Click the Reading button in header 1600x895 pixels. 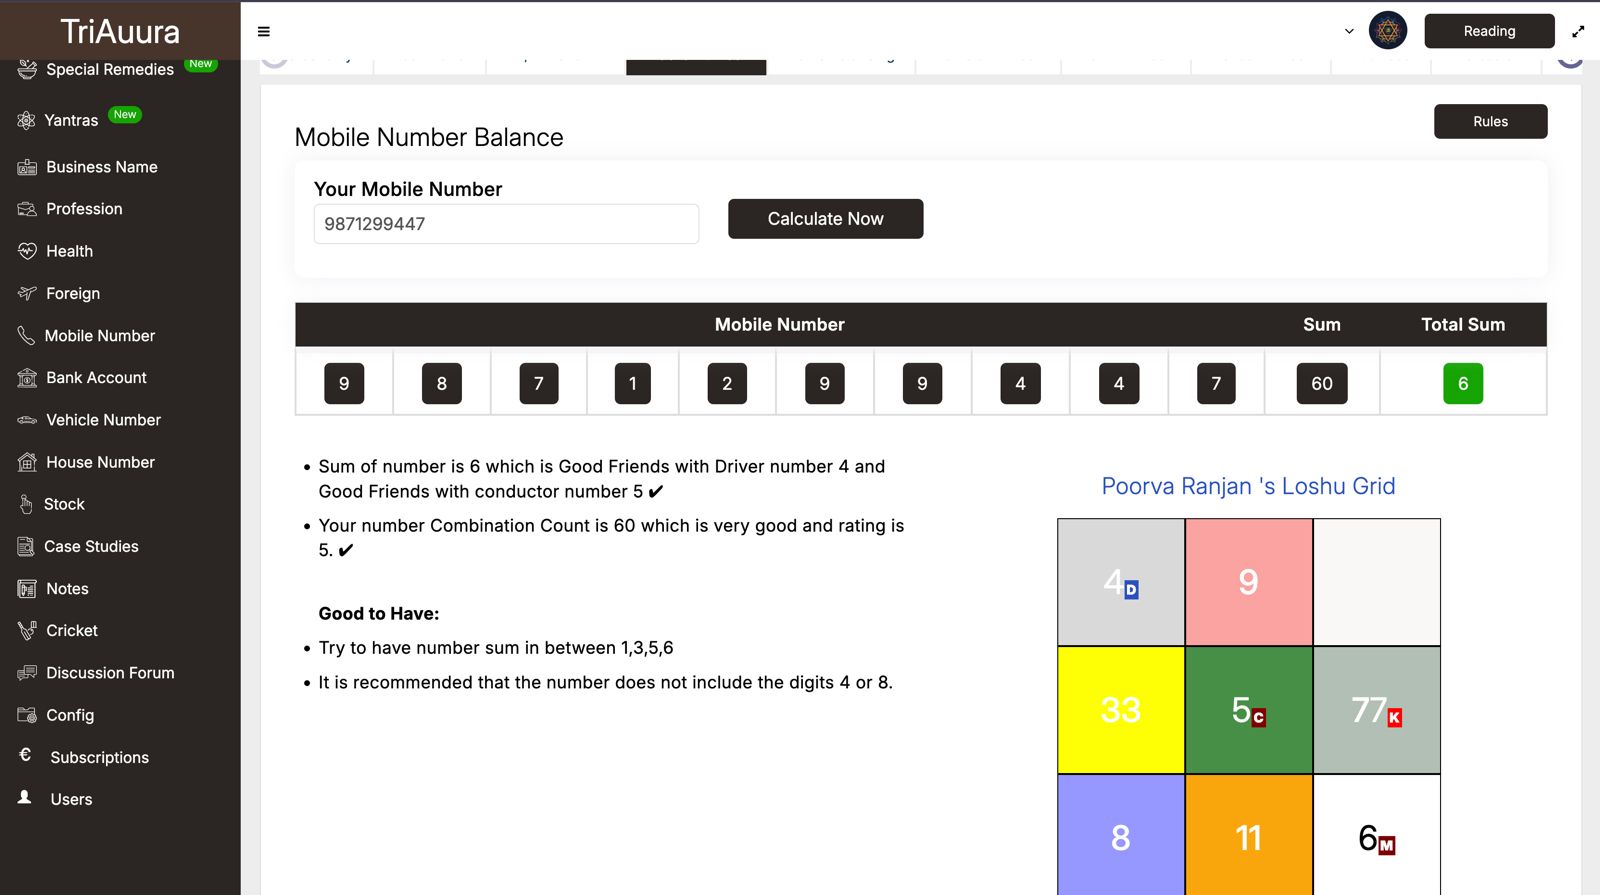pos(1488,31)
